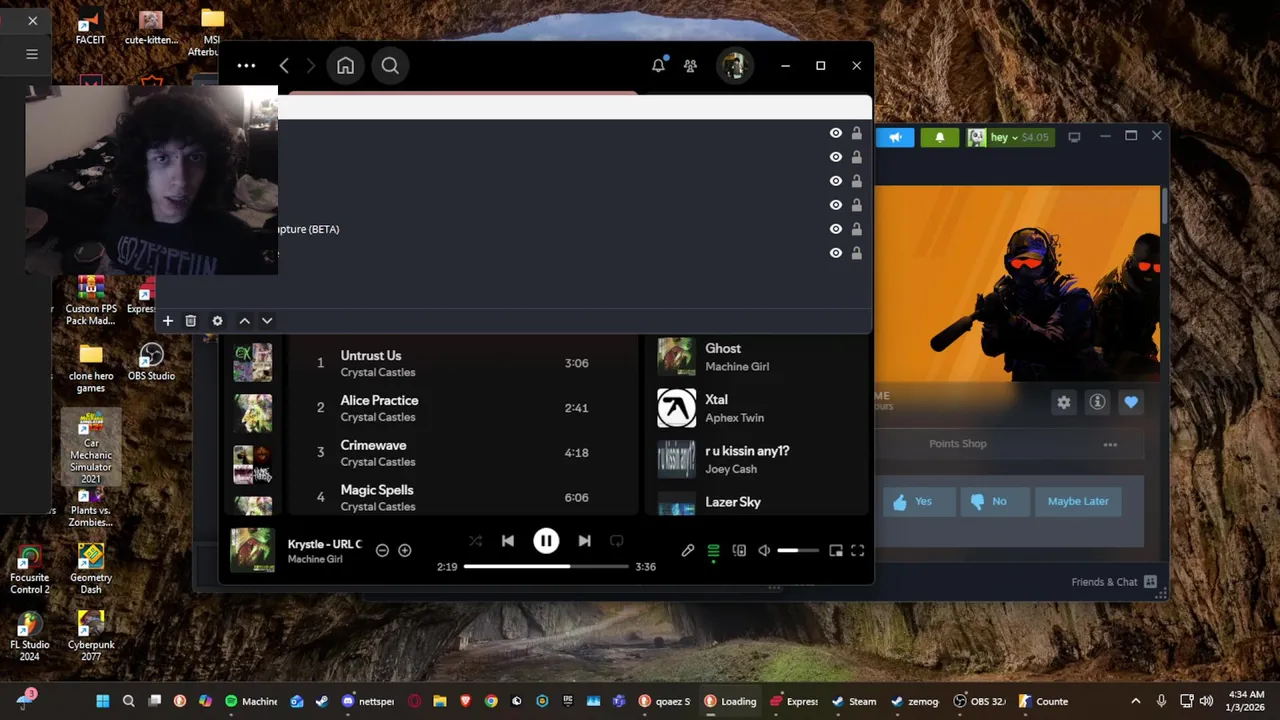Favorite the game with the heart icon
This screenshot has height=720, width=1280.
point(1131,402)
